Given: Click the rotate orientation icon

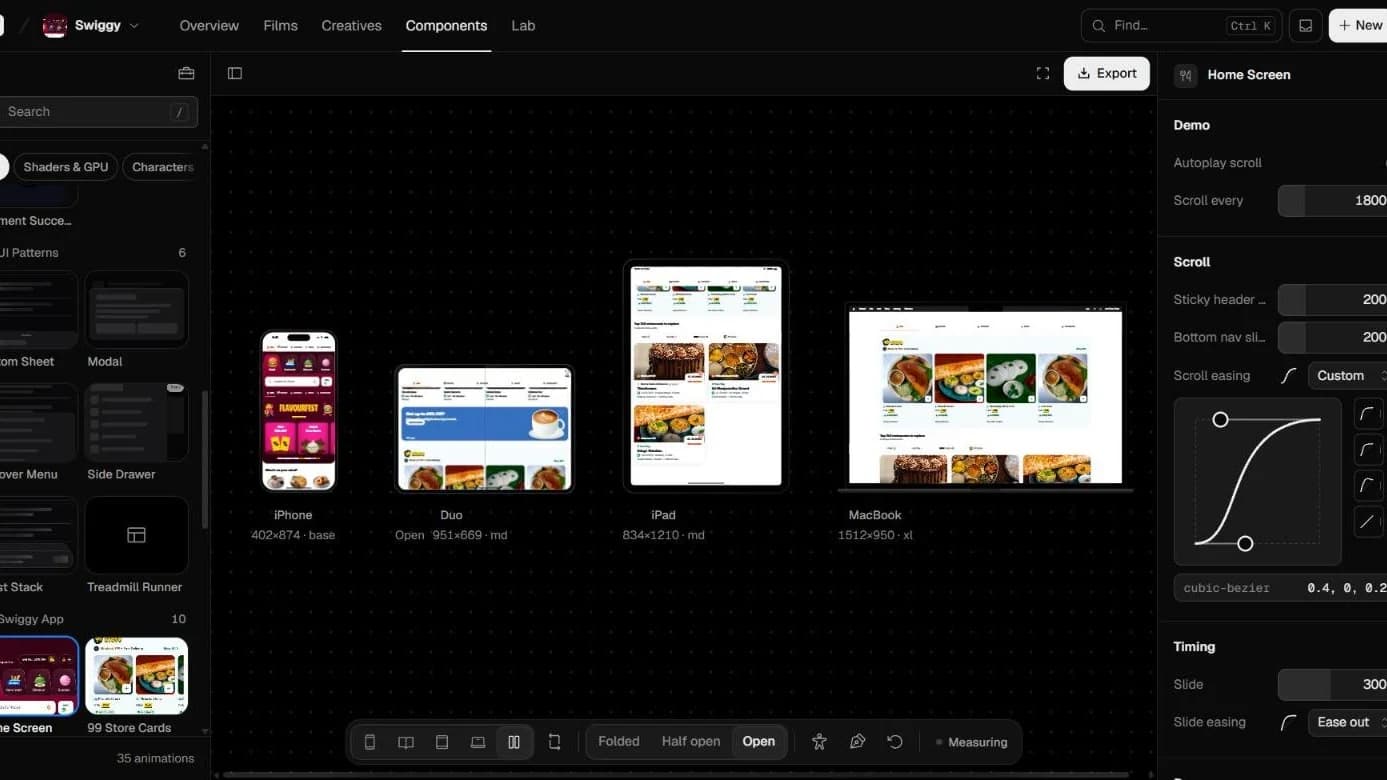Looking at the screenshot, I should [x=554, y=742].
